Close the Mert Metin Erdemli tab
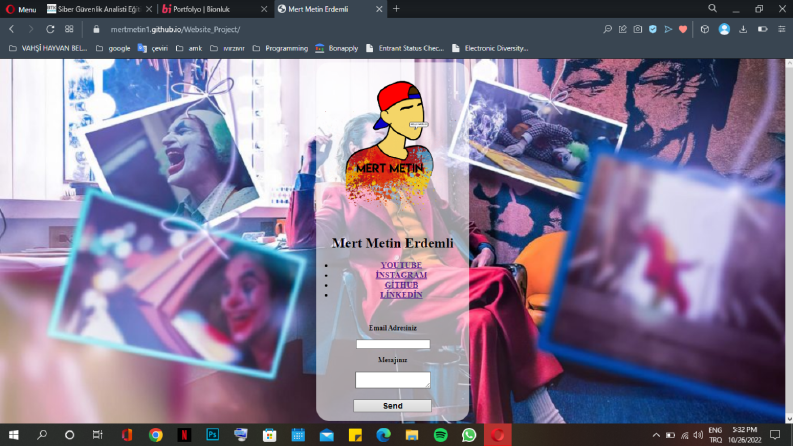The image size is (793, 446). pyautogui.click(x=379, y=9)
